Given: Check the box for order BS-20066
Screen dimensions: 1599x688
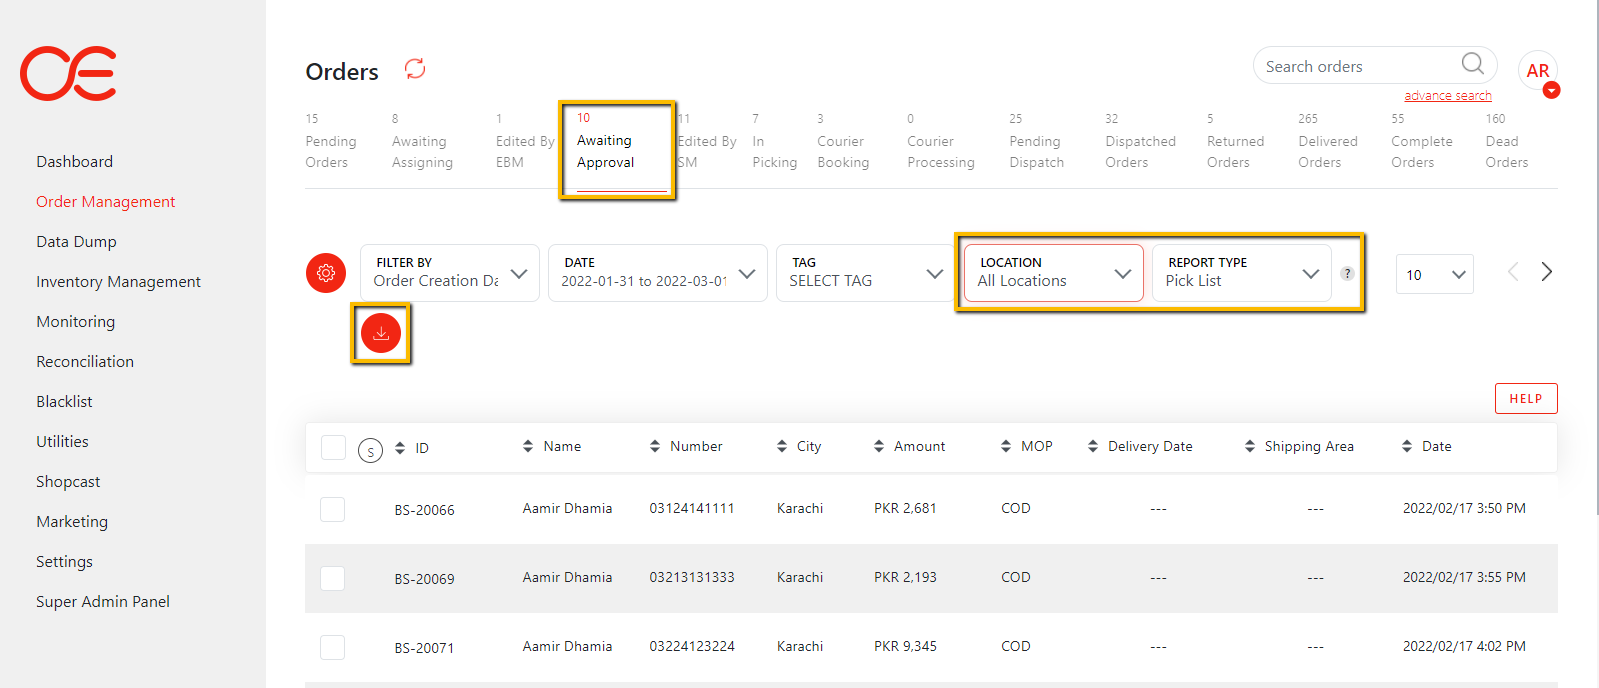Looking at the screenshot, I should click(333, 509).
